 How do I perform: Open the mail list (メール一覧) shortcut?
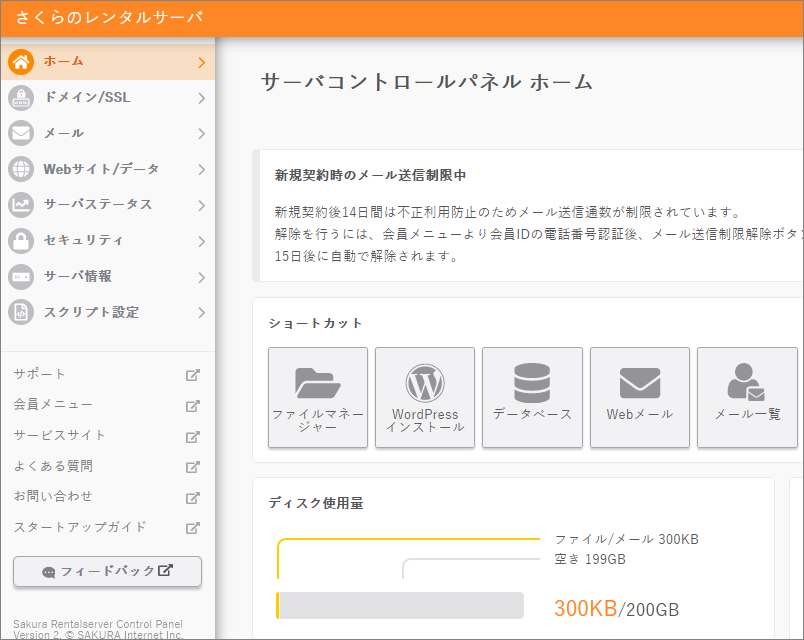coord(747,397)
